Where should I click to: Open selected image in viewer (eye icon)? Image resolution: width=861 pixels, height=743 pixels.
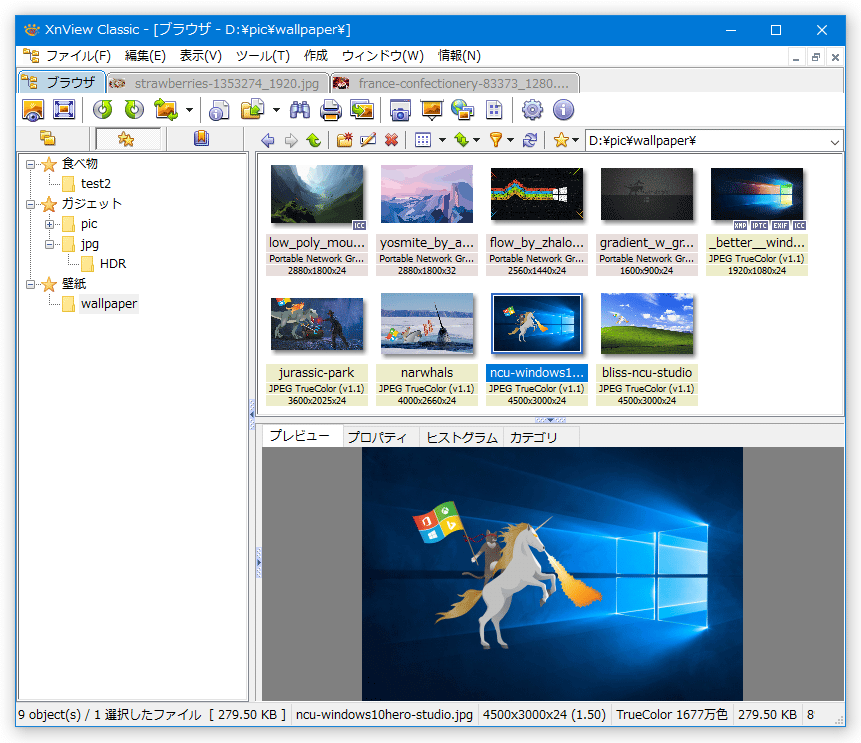pos(33,110)
